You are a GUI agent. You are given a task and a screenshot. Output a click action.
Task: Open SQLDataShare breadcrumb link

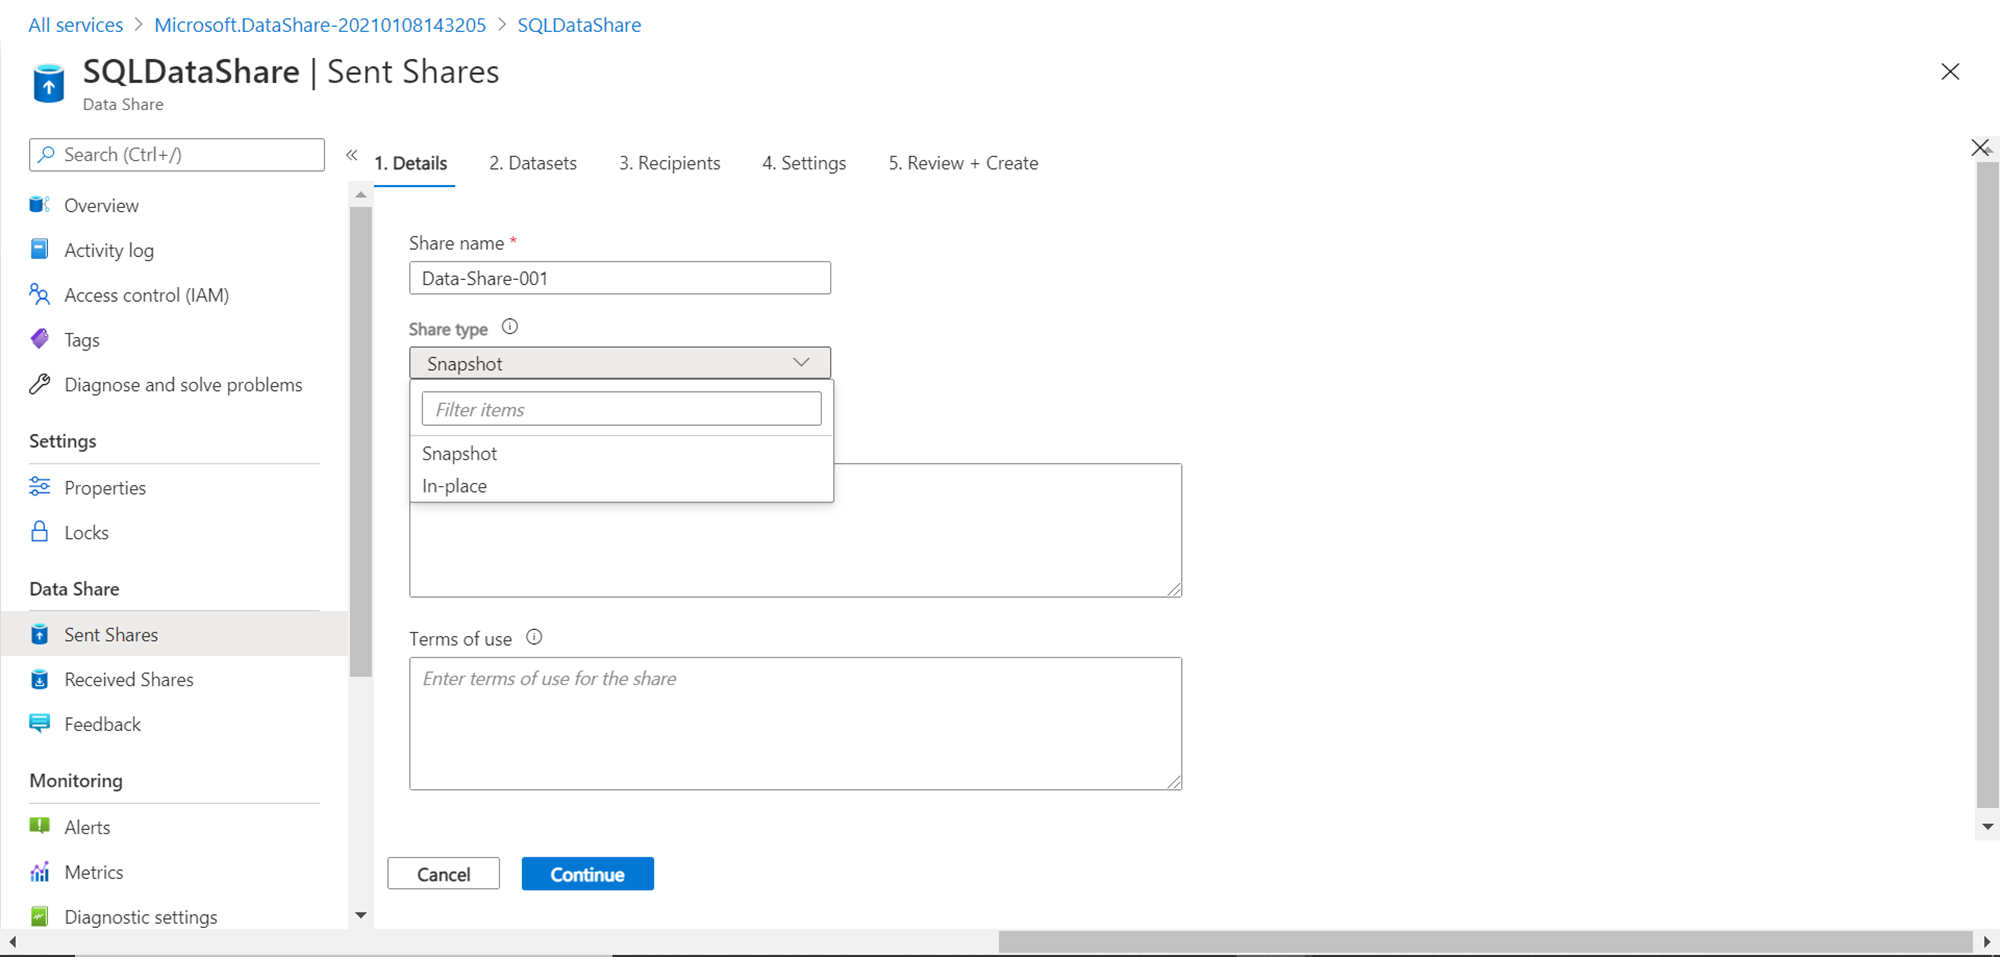(579, 25)
